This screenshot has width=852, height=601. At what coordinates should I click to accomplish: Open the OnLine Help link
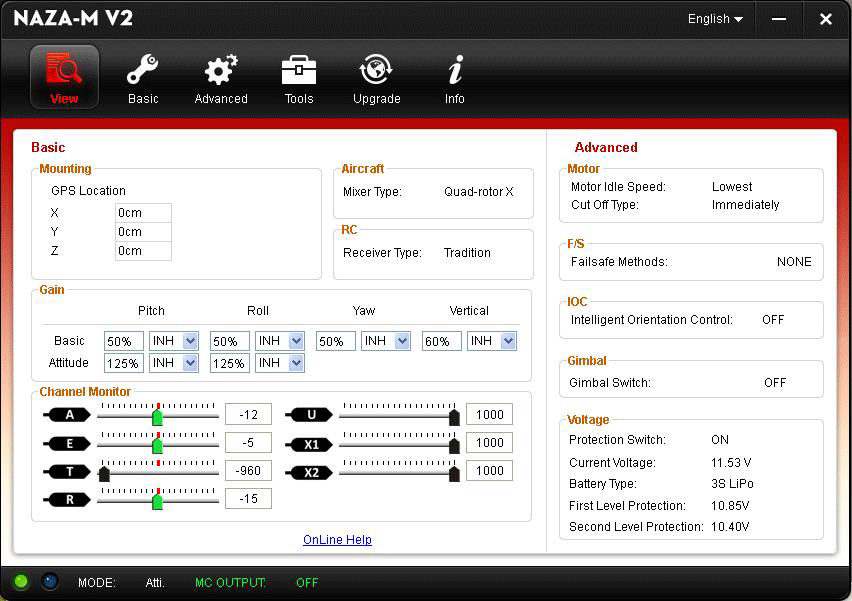tap(337, 540)
